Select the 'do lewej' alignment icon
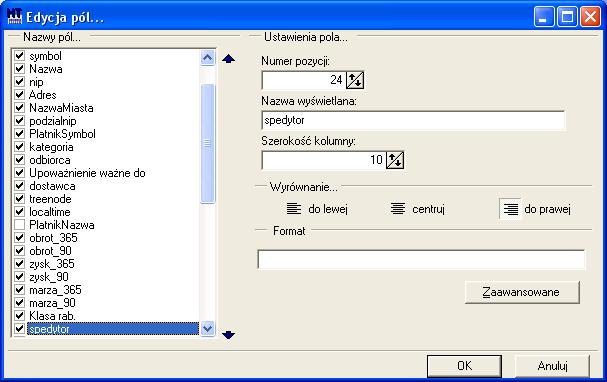607x382 pixels. [294, 209]
